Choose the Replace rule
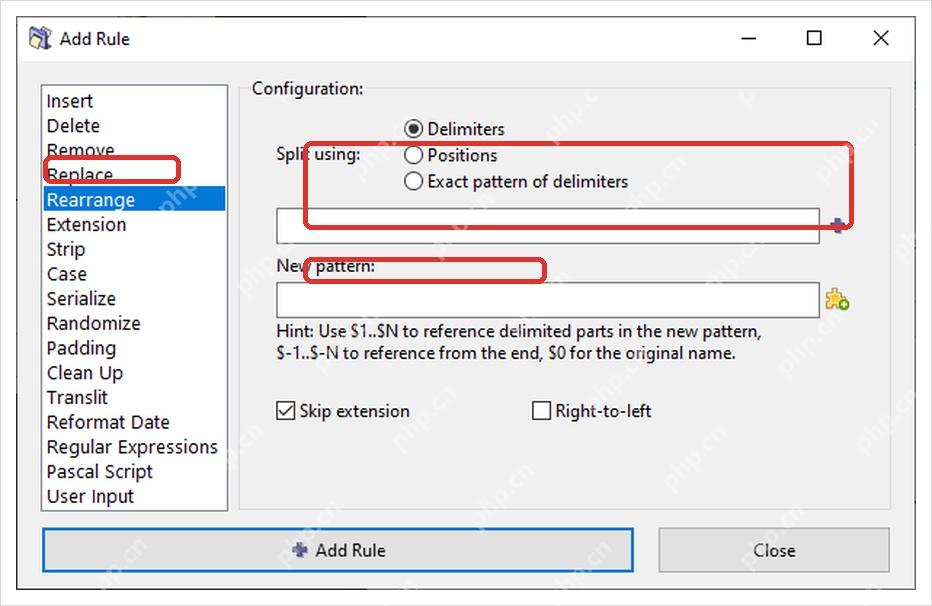The width and height of the screenshot is (932, 606). click(134, 175)
